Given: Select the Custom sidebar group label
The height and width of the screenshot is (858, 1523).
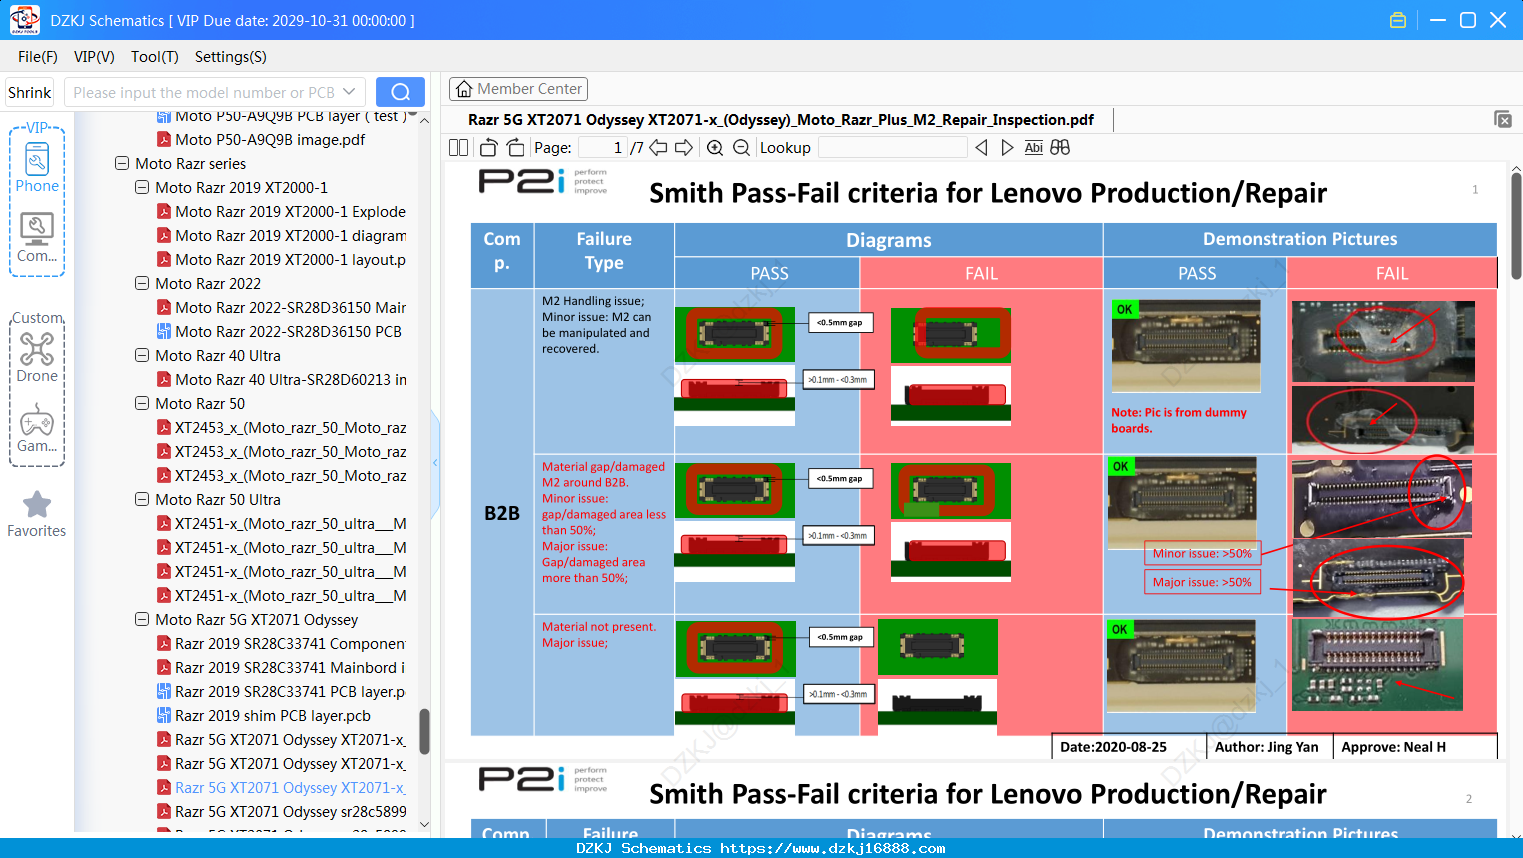Looking at the screenshot, I should [37, 318].
